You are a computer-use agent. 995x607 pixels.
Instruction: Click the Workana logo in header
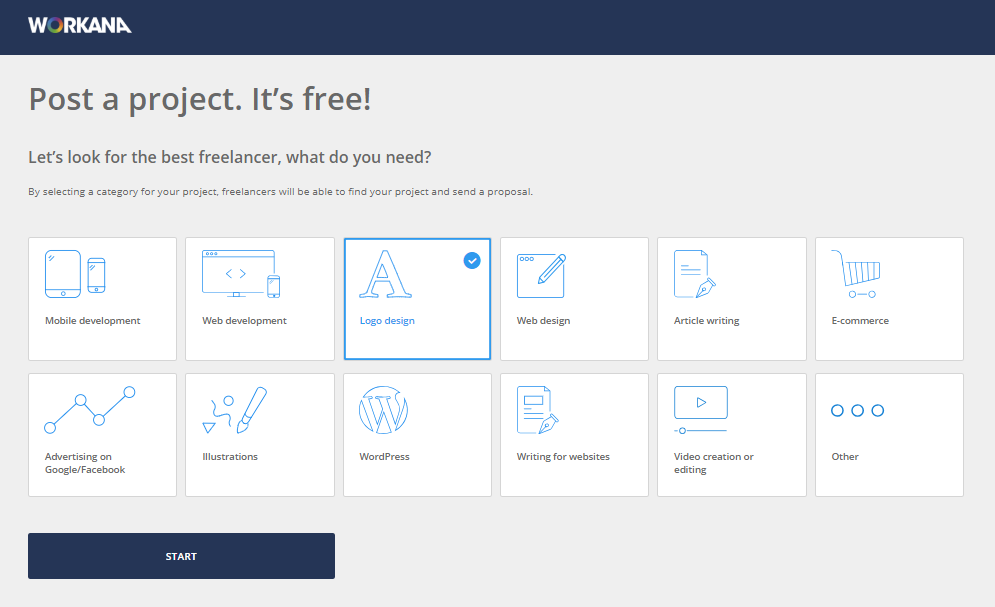[x=80, y=25]
